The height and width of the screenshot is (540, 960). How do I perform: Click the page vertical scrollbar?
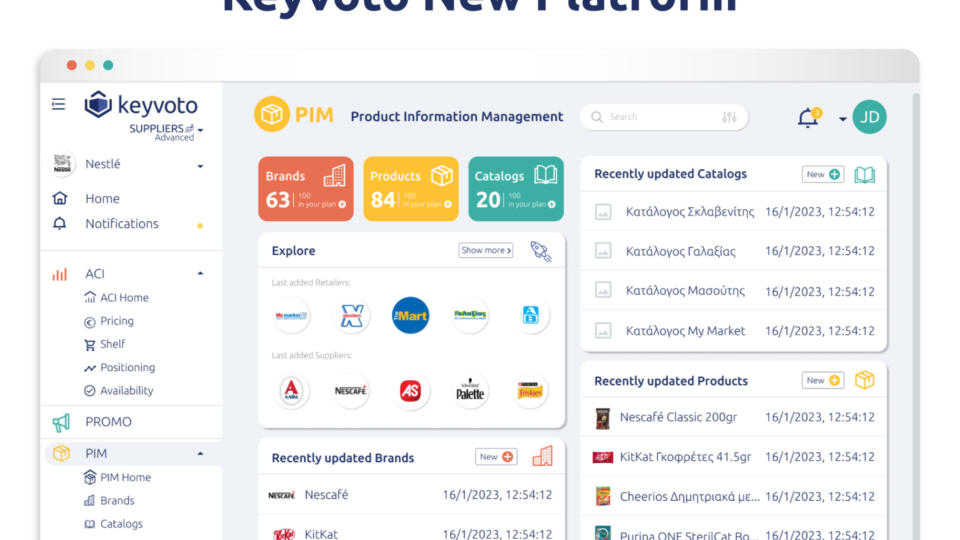(916, 317)
